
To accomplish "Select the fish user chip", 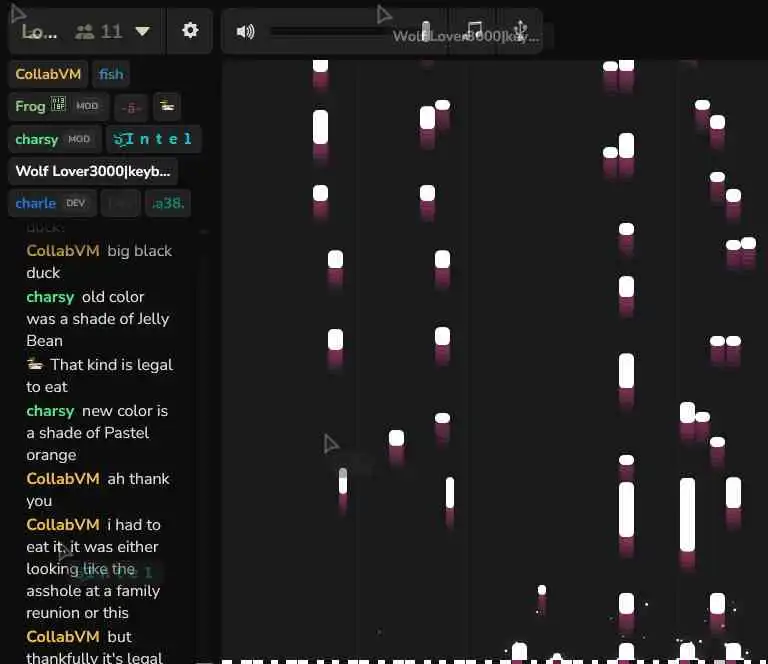I will 111,74.
